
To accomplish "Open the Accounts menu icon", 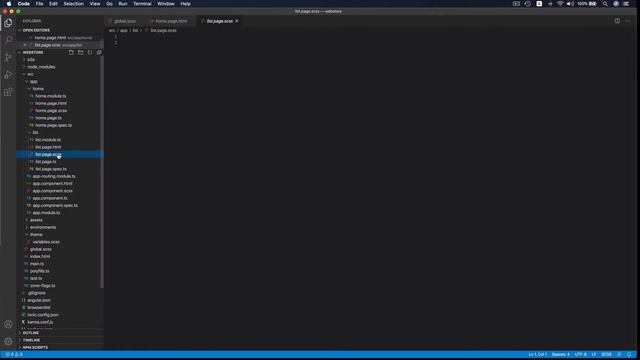I will point(8,324).
